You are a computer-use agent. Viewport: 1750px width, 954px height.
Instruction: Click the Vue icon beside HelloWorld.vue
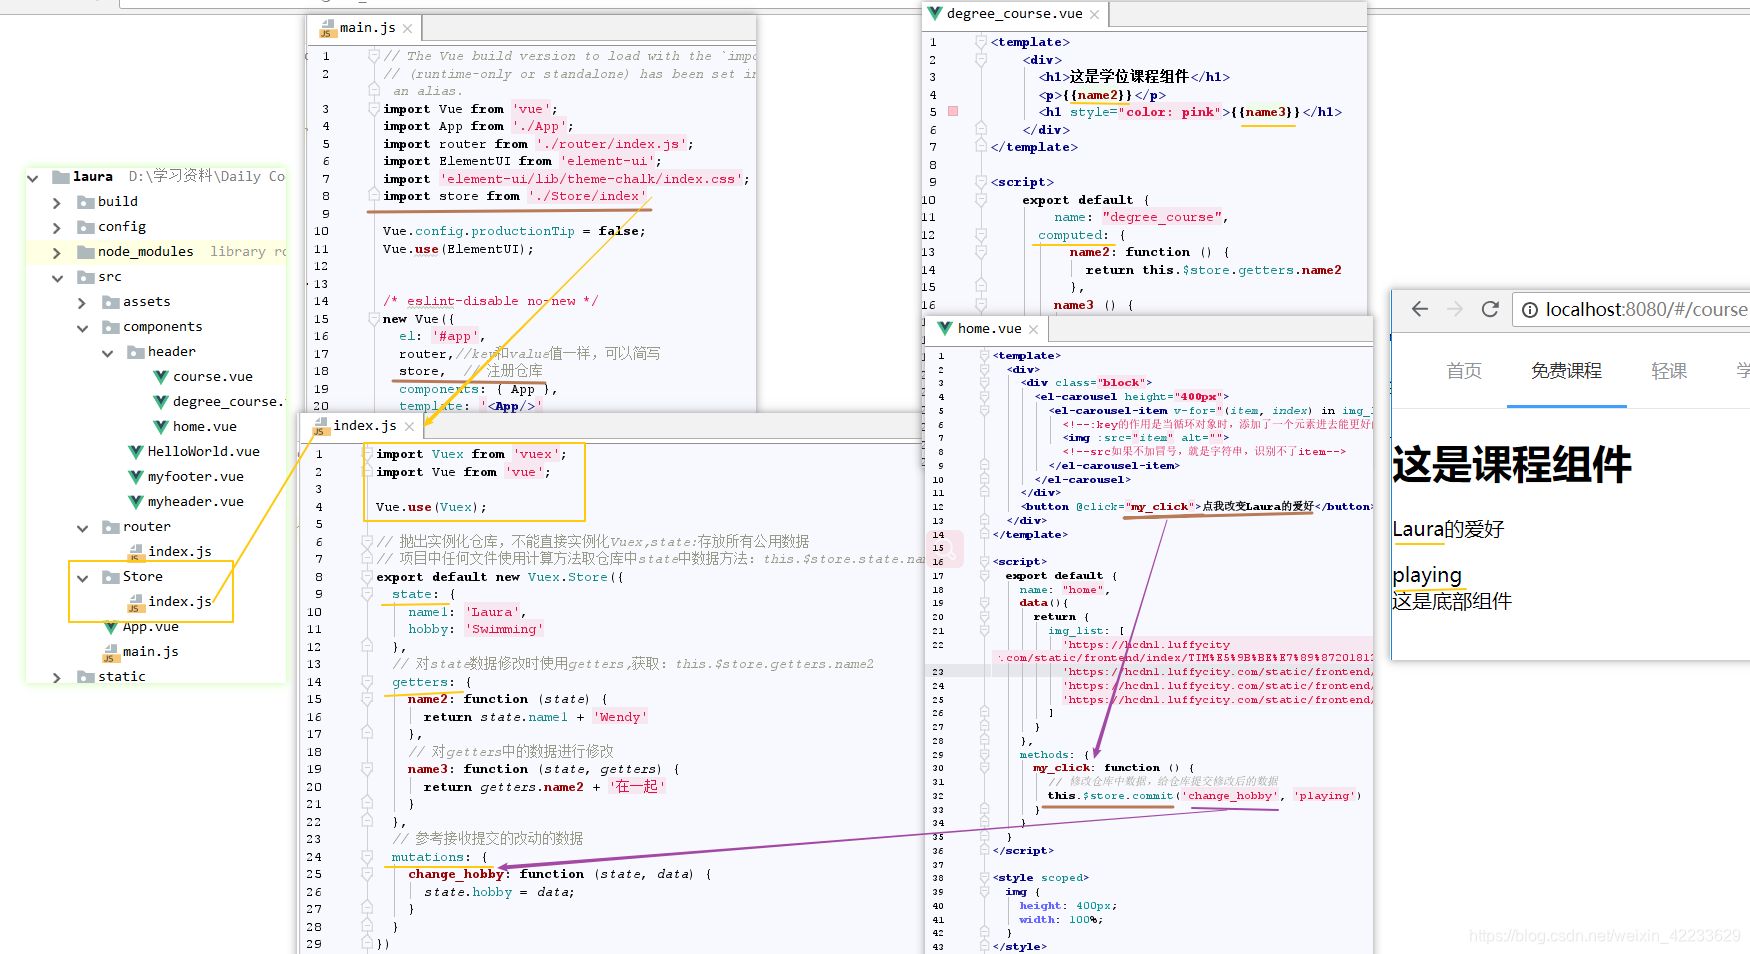(135, 452)
